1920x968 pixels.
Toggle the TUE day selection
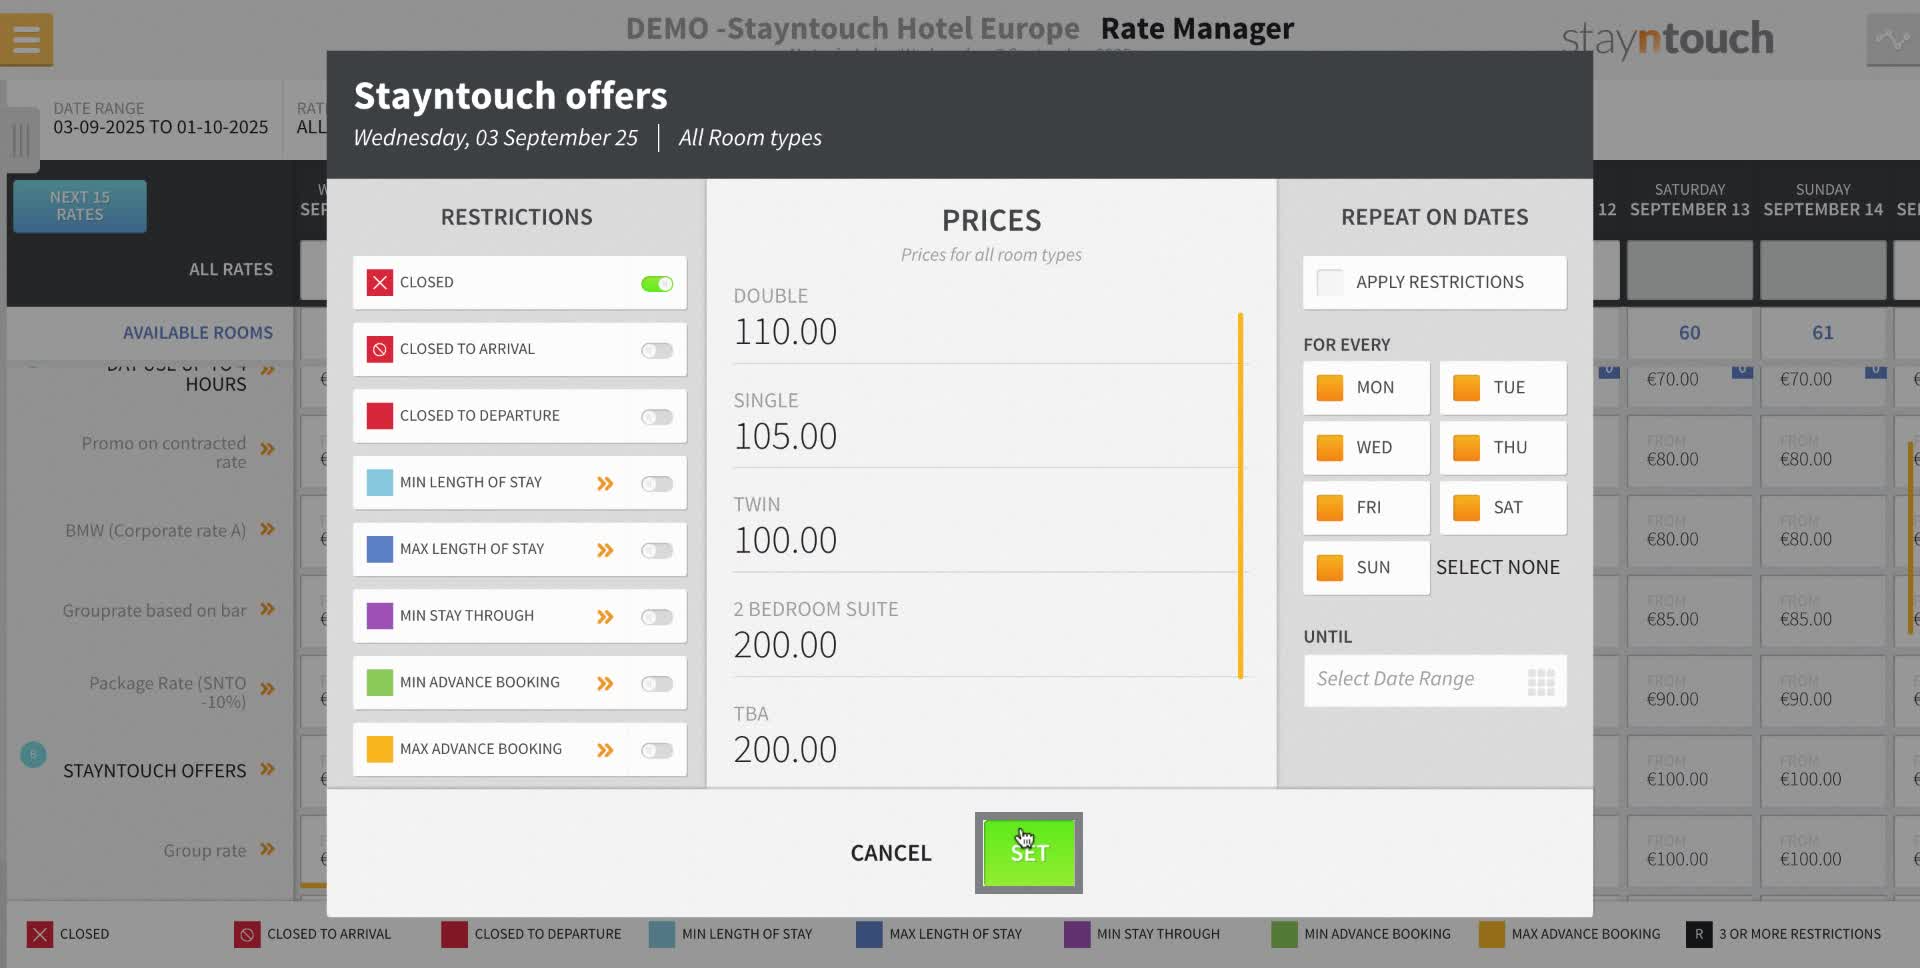(1502, 388)
